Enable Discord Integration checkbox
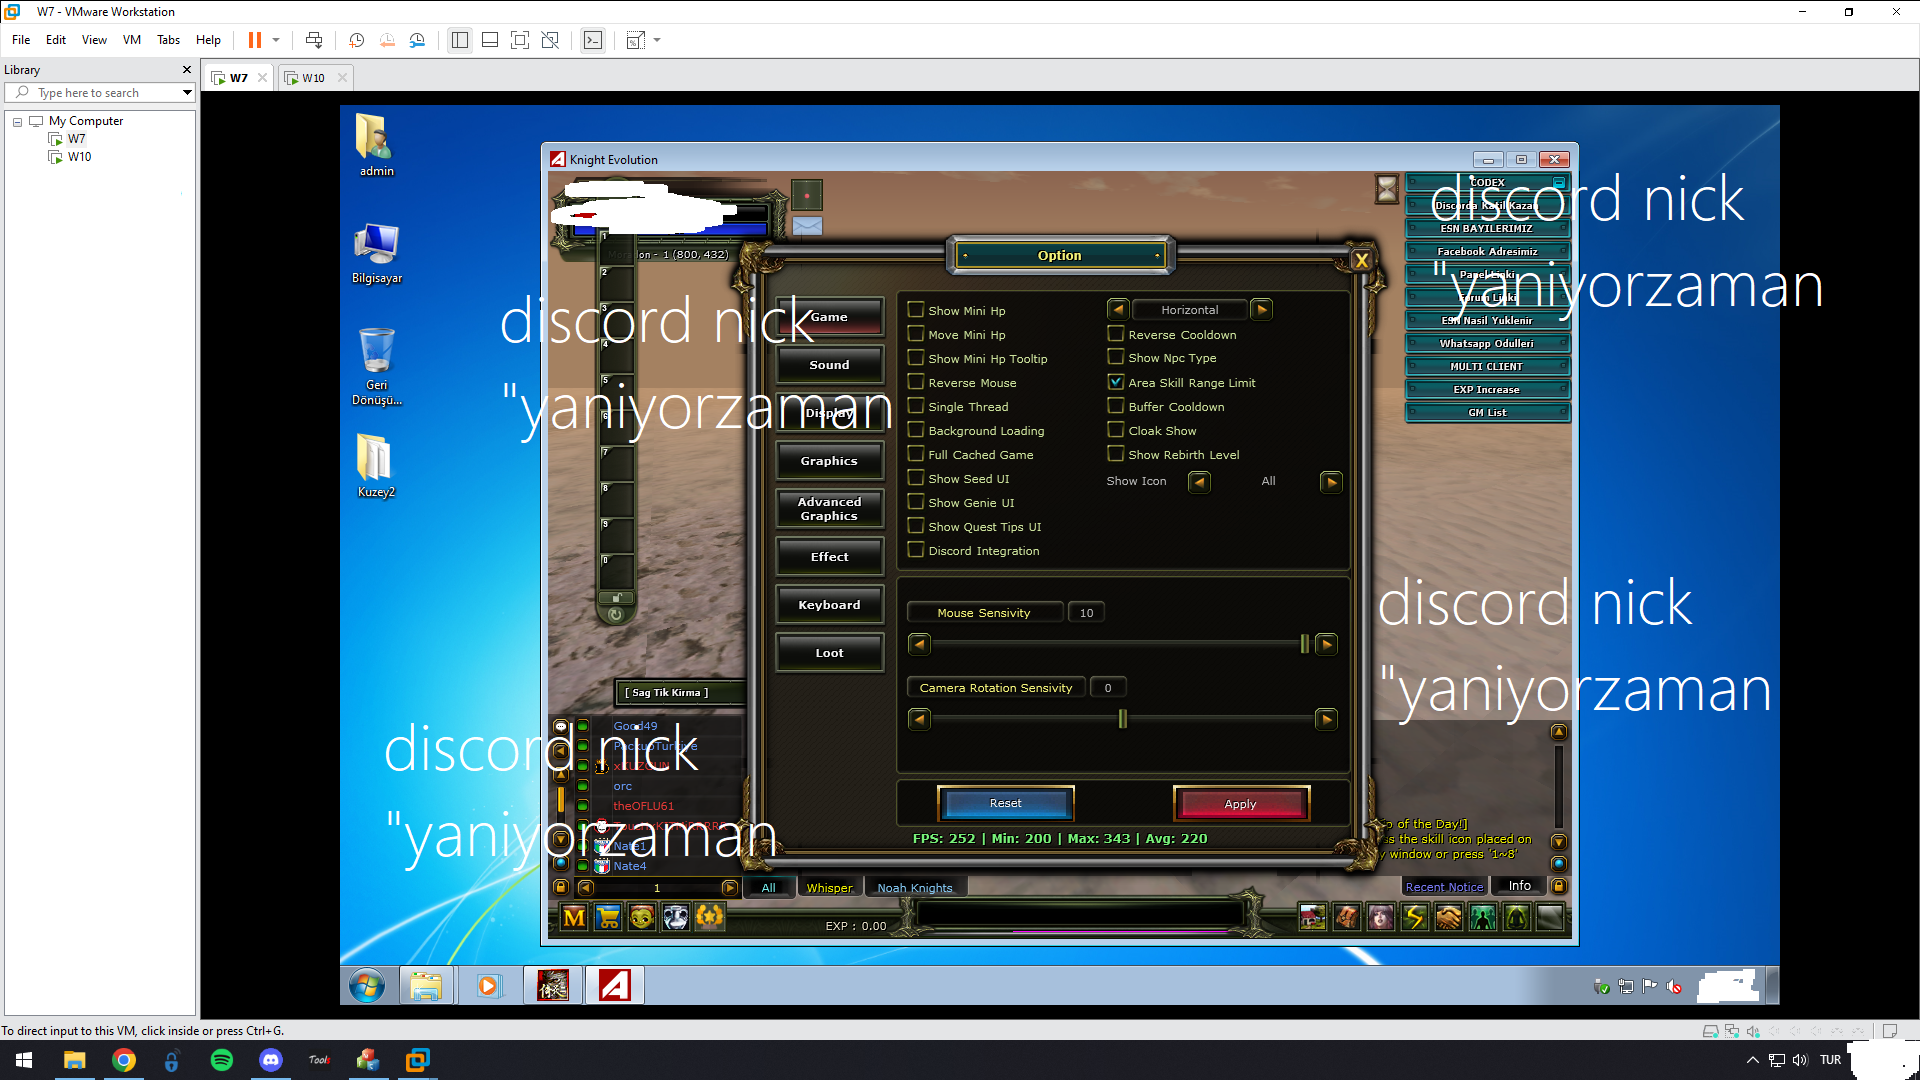Image resolution: width=1920 pixels, height=1080 pixels. pos(915,550)
